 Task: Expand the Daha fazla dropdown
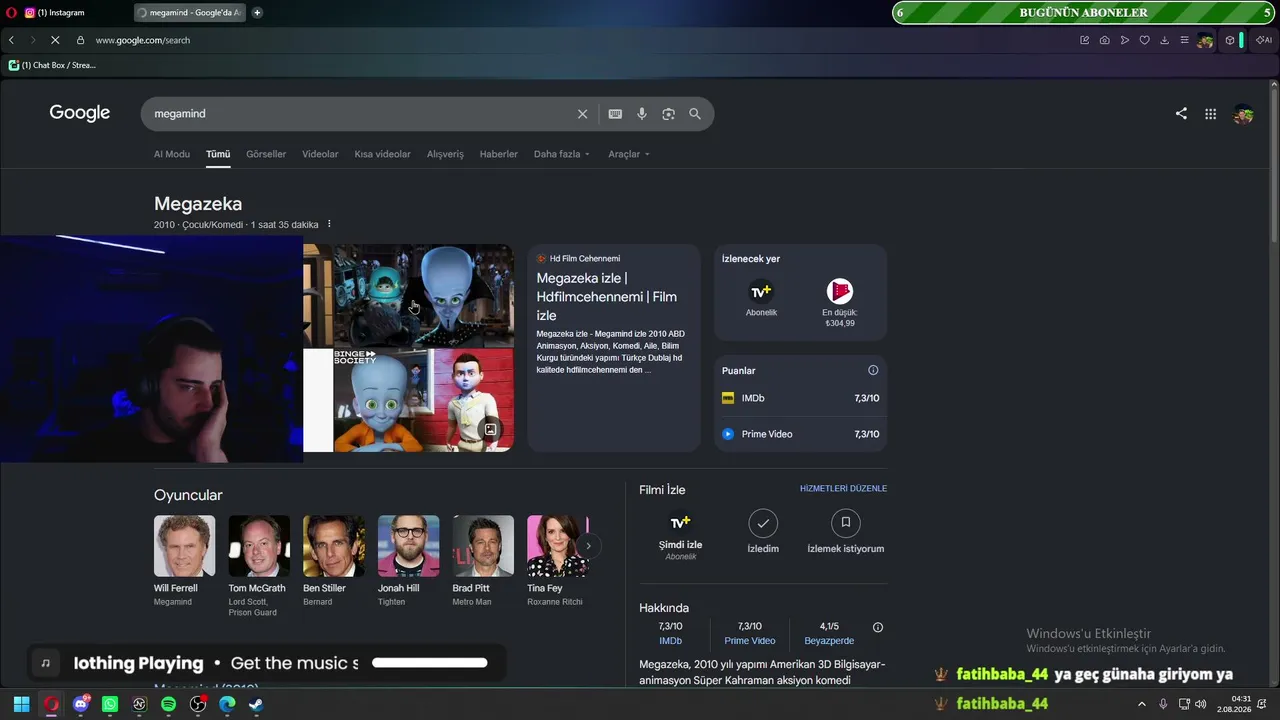tap(562, 154)
